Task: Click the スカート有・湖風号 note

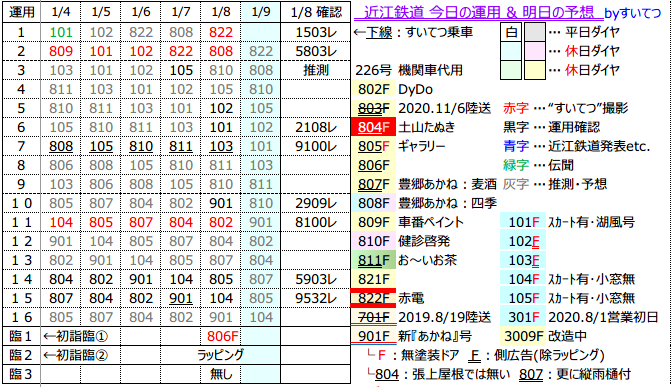Action: [x=591, y=223]
